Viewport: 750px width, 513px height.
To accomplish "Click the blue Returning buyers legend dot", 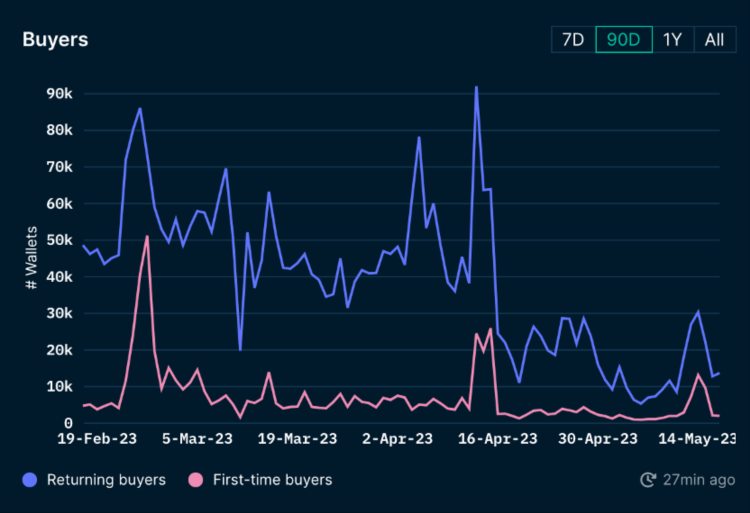I will click(29, 480).
